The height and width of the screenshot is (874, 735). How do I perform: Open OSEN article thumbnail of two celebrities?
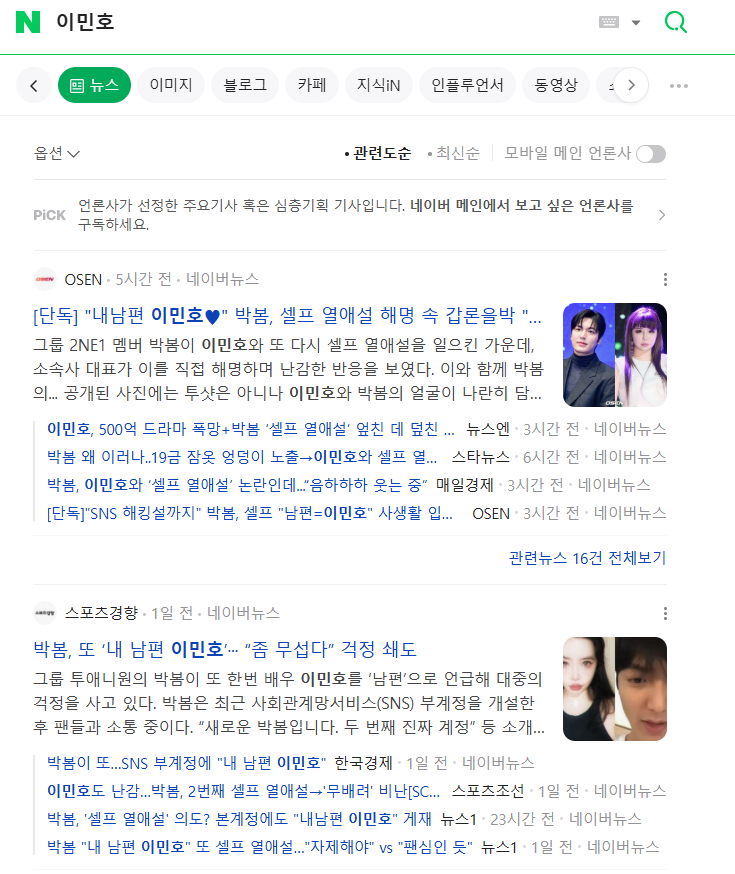tap(615, 355)
